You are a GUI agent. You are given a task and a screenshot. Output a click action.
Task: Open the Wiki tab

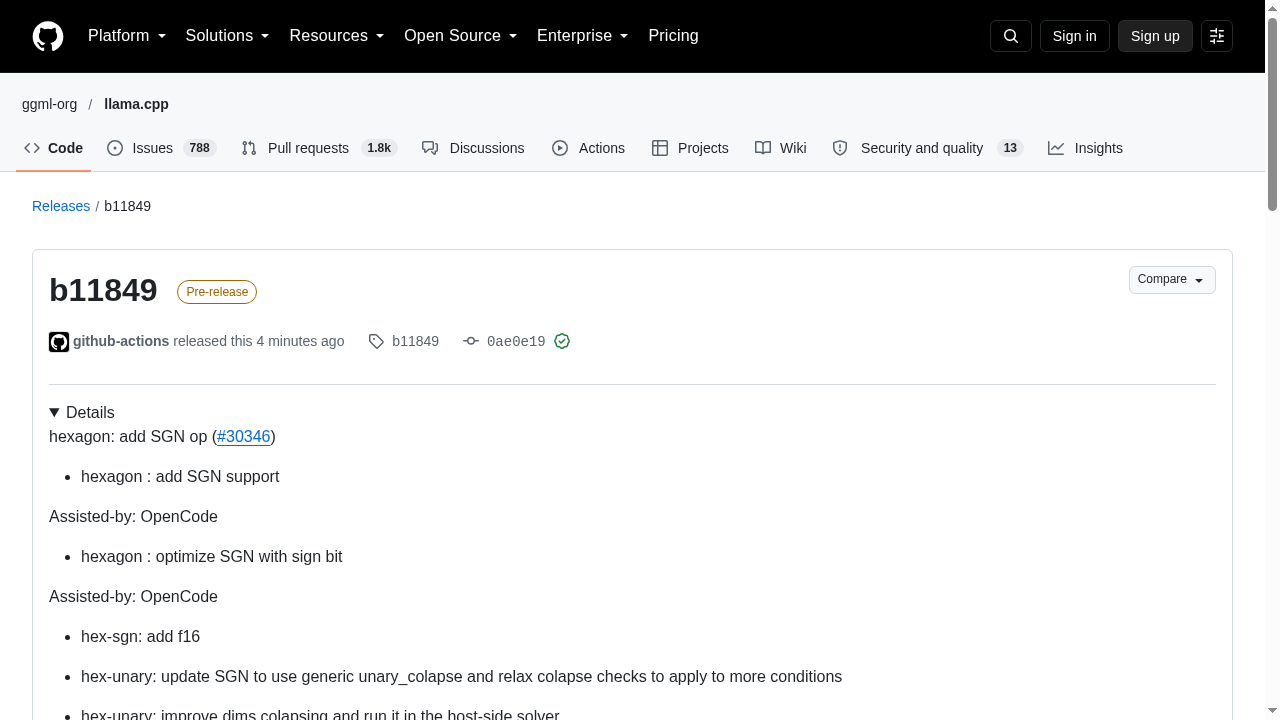(x=781, y=148)
